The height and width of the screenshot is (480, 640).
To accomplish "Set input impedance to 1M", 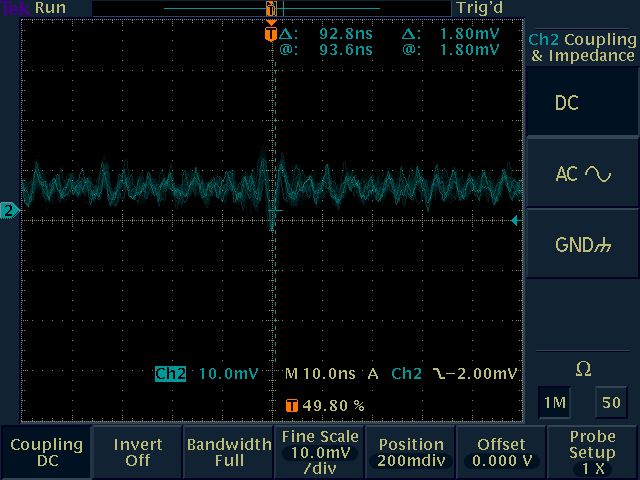I will pos(555,403).
